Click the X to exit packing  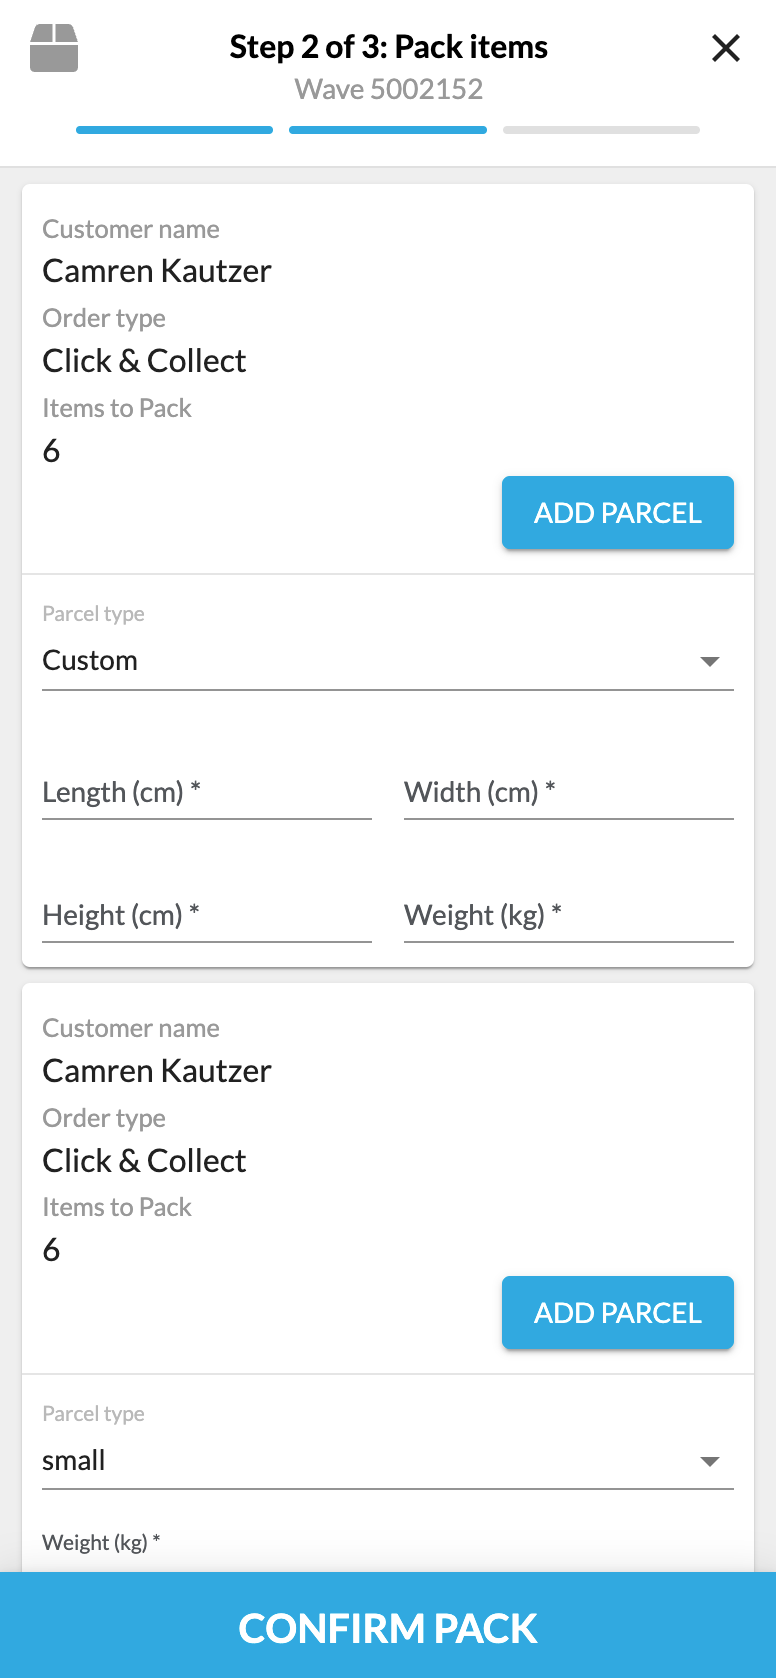pos(725,47)
